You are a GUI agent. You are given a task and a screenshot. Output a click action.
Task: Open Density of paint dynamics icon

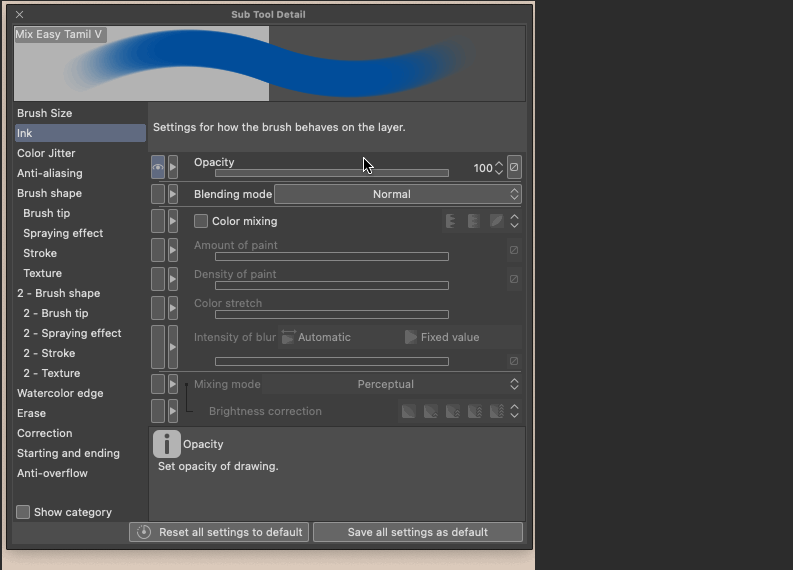(514, 279)
